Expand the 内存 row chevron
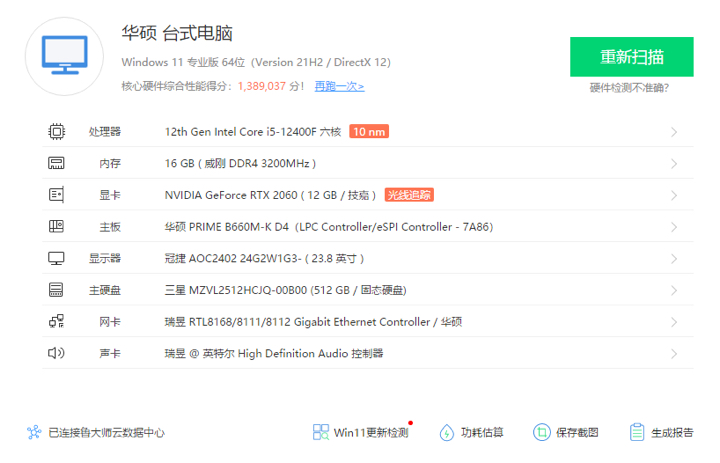The height and width of the screenshot is (463, 720). pyautogui.click(x=674, y=164)
